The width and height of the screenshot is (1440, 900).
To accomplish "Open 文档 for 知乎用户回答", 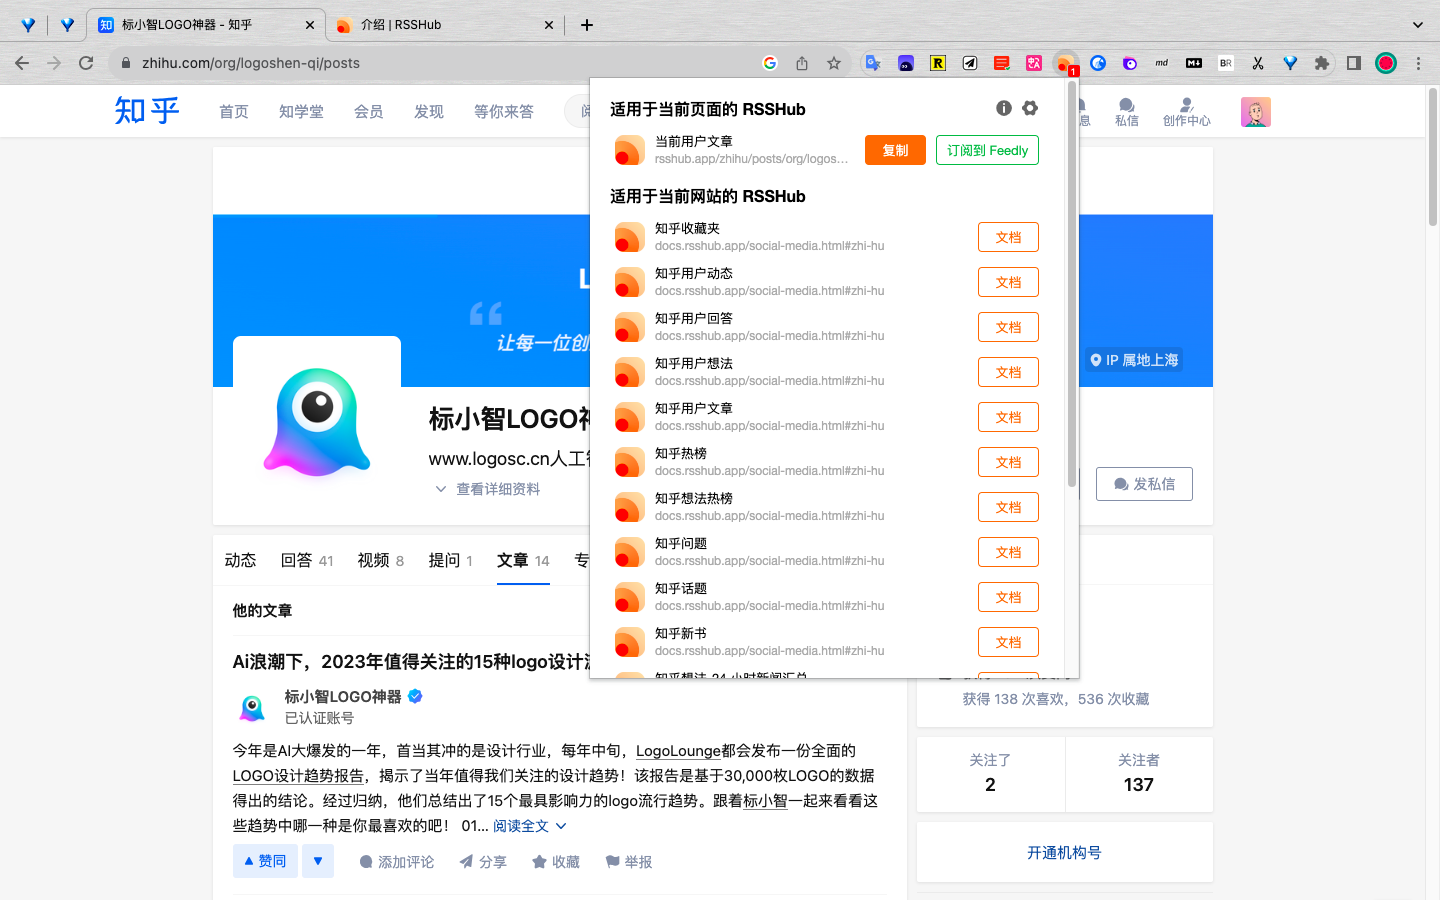I will 1008,327.
